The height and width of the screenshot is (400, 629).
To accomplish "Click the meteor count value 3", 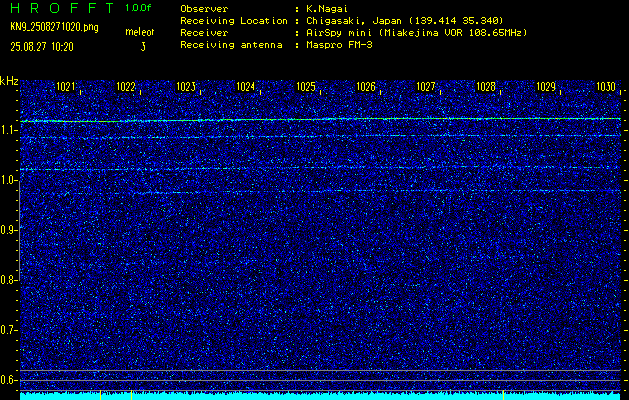I will pos(143,47).
